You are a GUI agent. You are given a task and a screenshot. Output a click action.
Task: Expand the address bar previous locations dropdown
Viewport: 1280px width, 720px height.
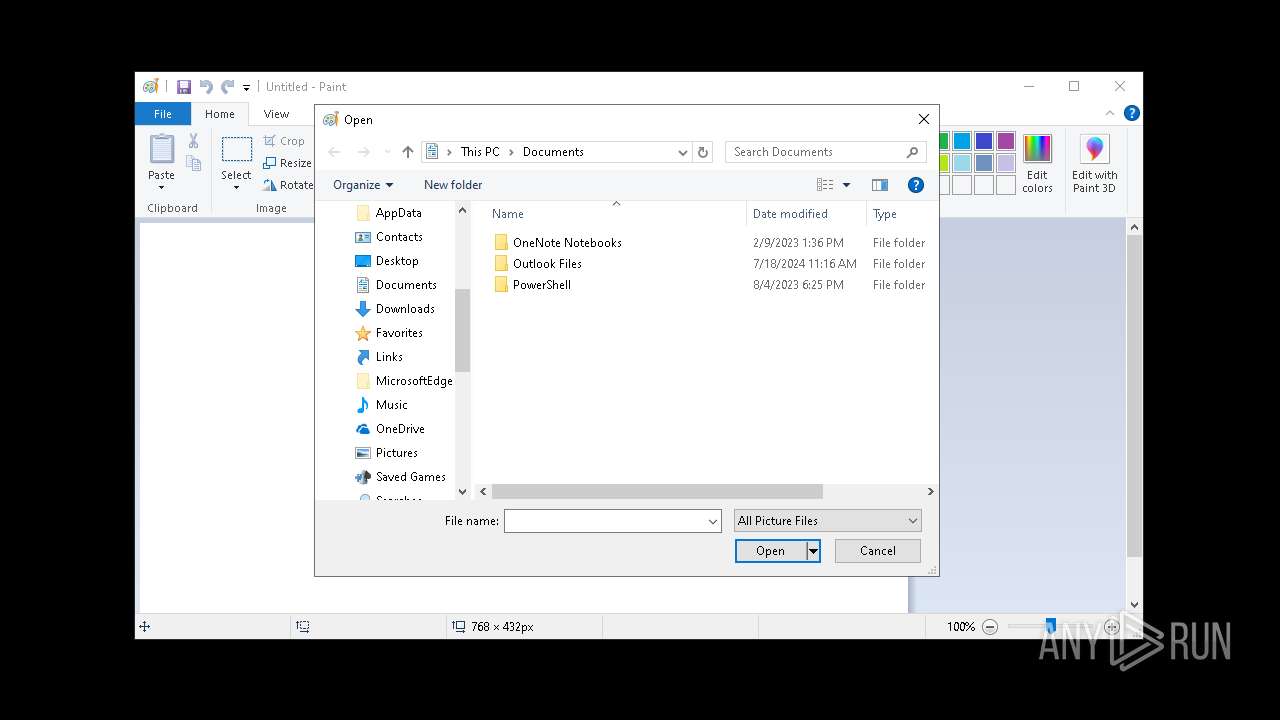click(683, 152)
